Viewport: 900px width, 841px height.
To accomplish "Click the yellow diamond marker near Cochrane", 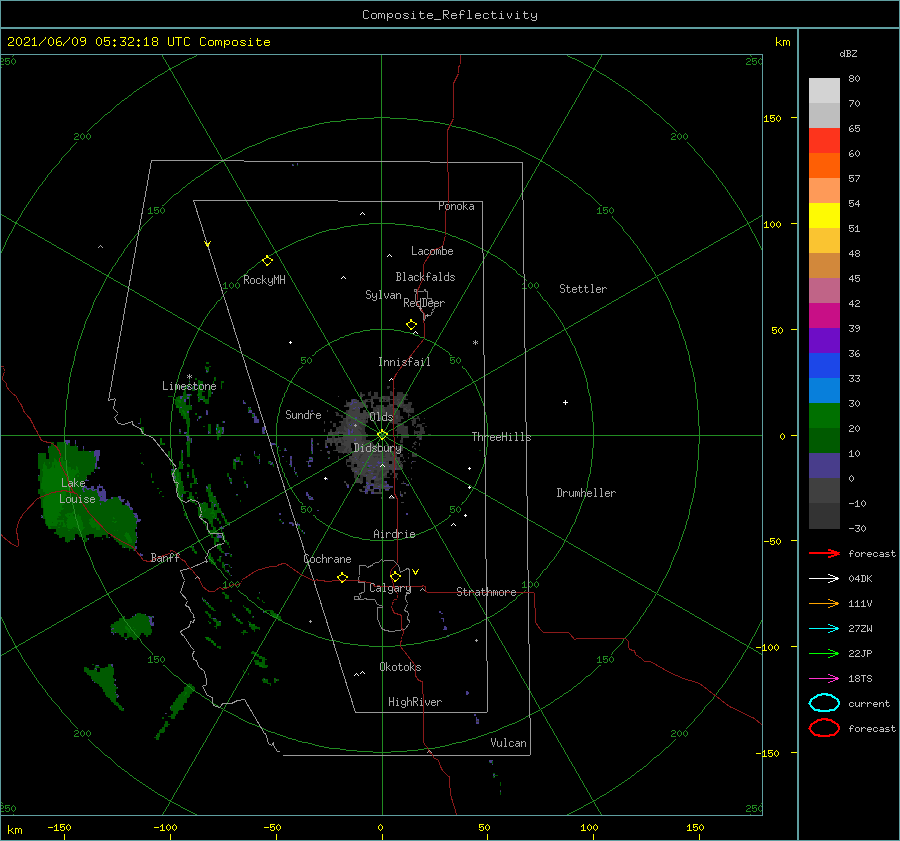I will pos(342,577).
